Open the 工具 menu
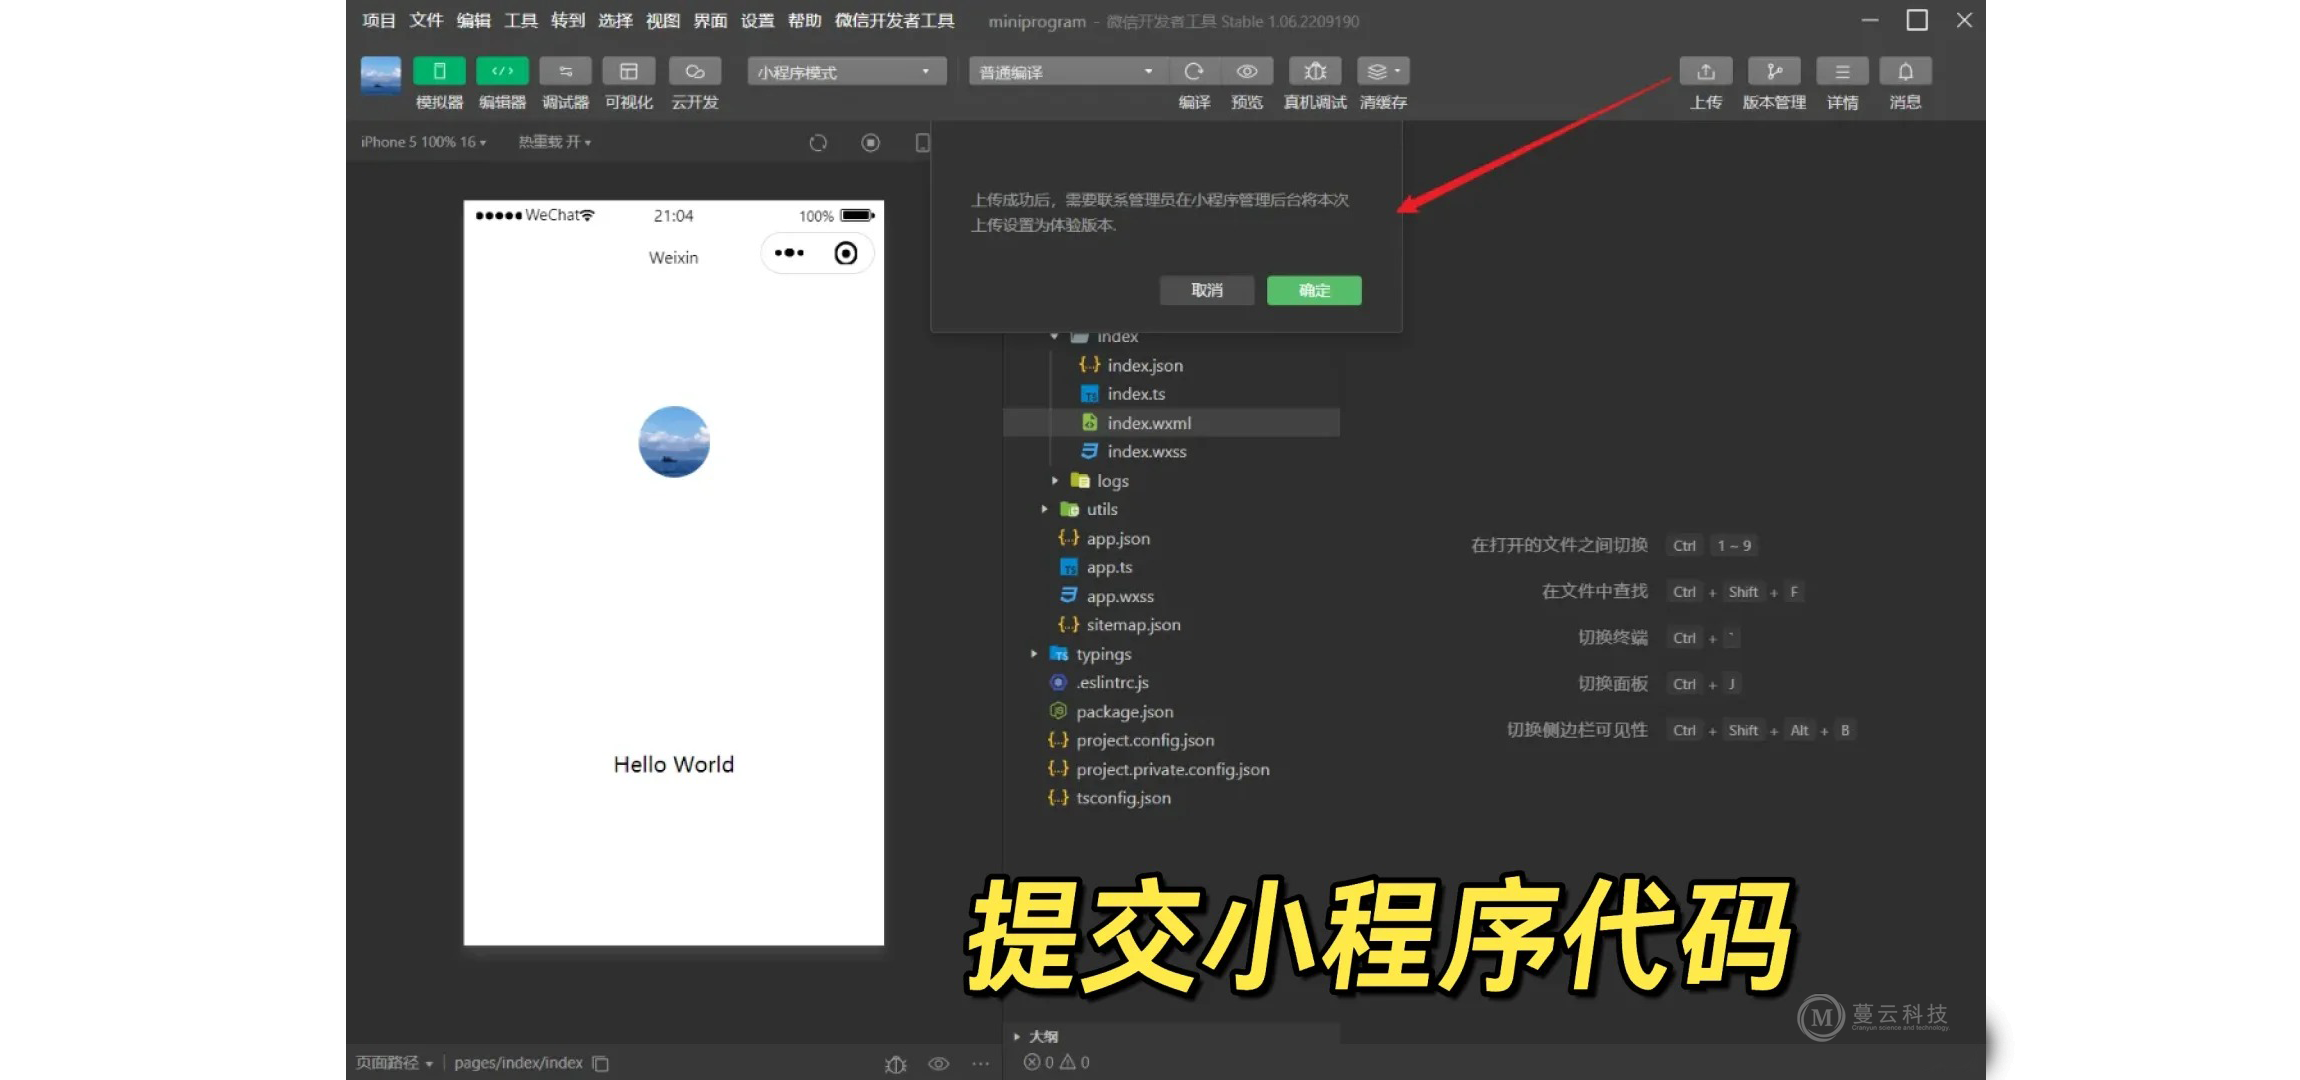This screenshot has width=2300, height=1080. (x=521, y=20)
